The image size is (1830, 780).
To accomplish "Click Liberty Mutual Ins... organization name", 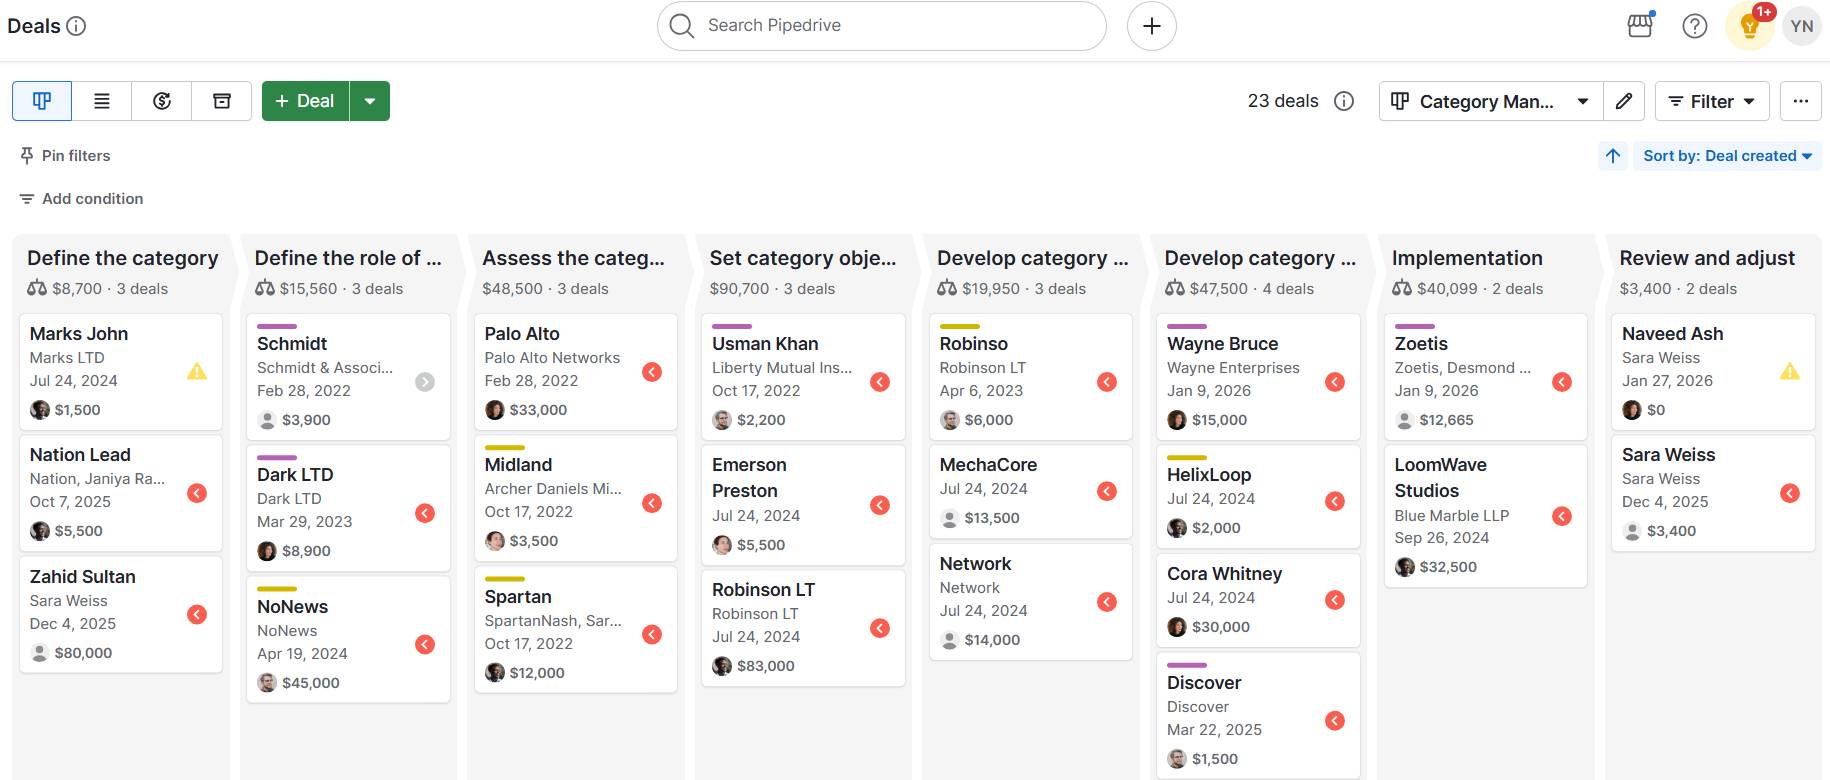I will pos(782,368).
